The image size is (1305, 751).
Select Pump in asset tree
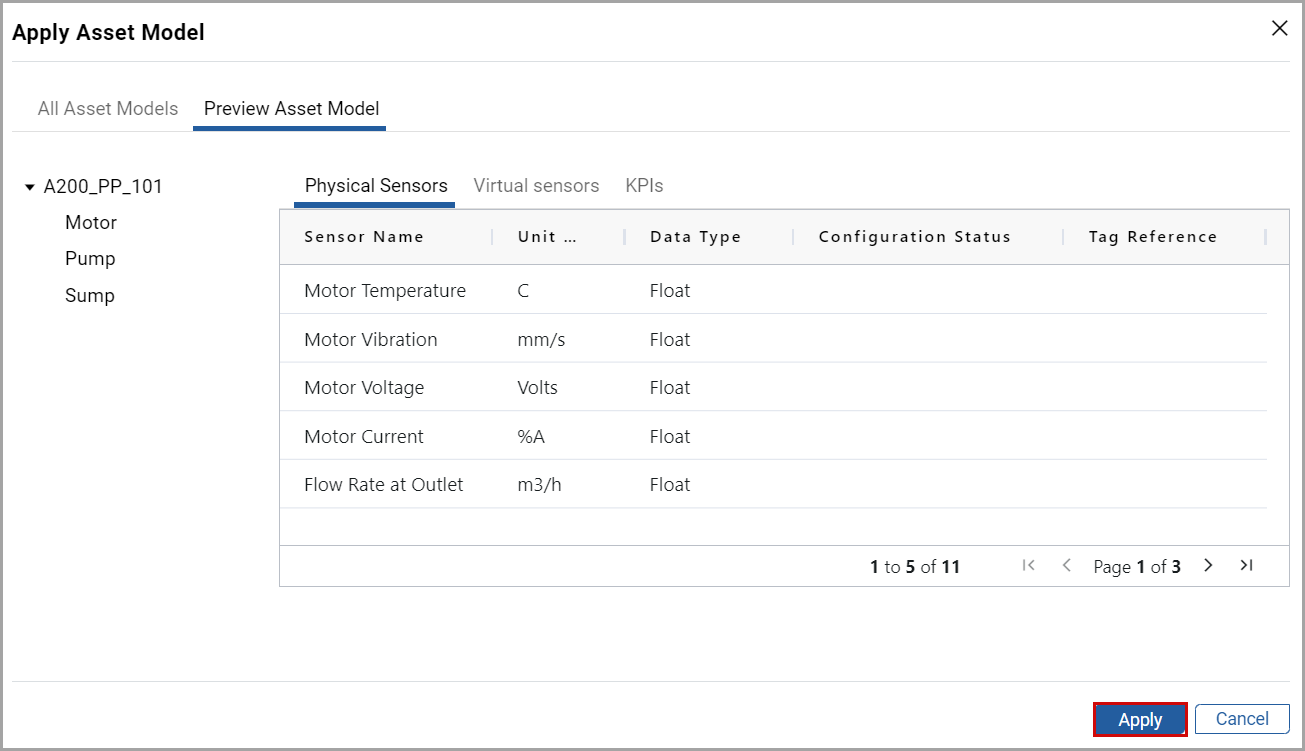tap(90, 259)
